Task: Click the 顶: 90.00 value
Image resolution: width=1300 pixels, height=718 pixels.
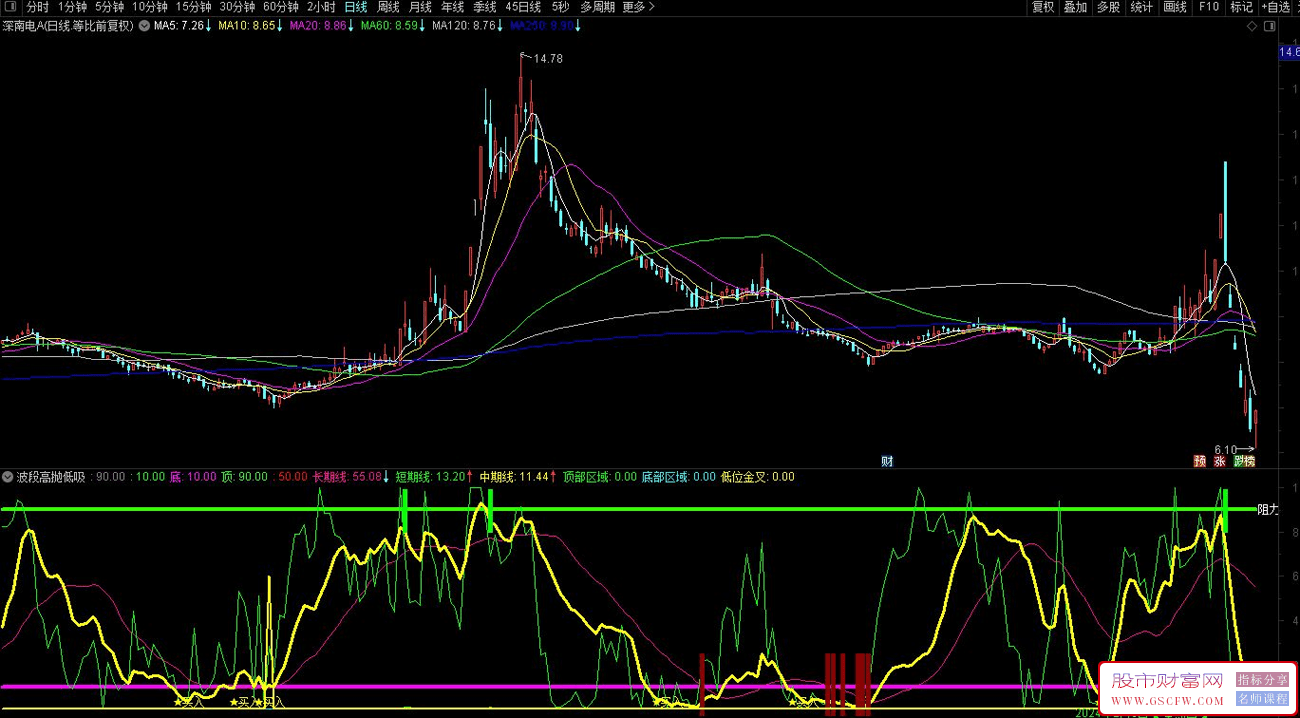Action: point(245,477)
